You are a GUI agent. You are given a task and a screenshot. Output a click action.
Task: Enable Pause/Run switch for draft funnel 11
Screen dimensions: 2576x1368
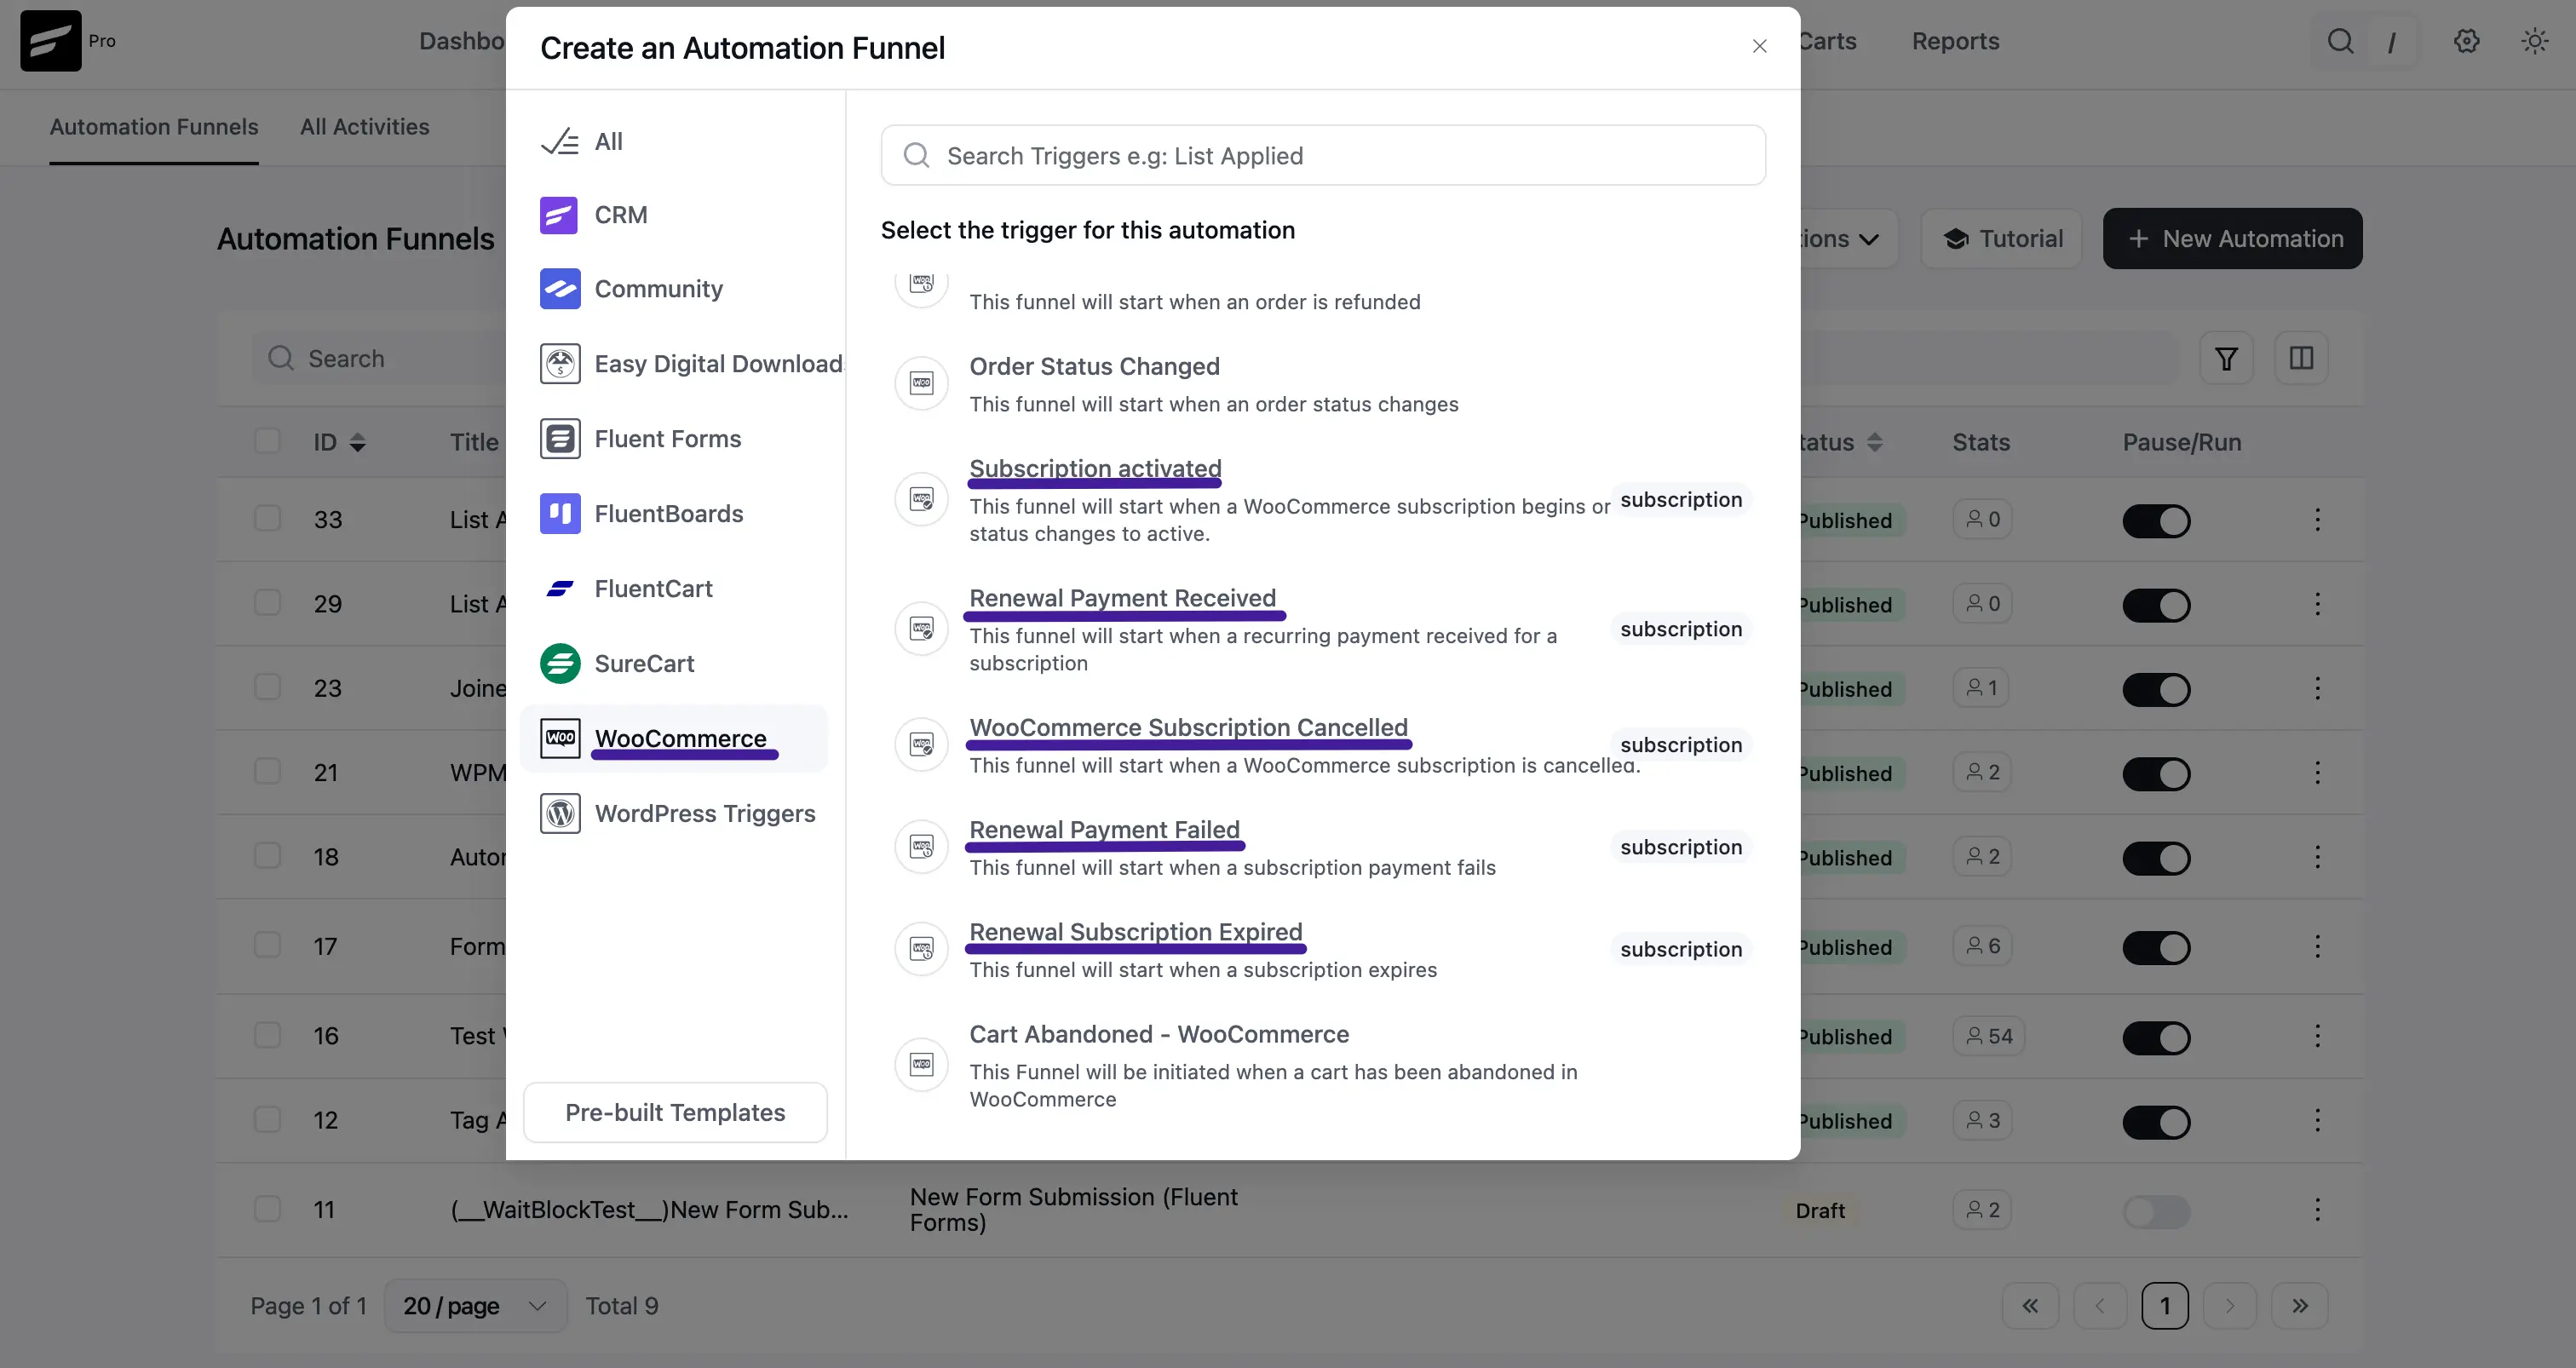tap(2156, 1212)
